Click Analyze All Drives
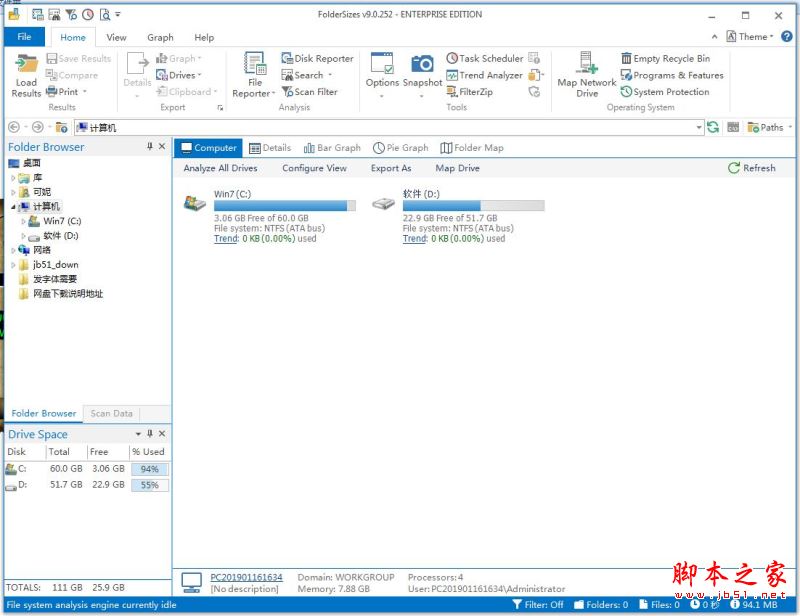 (x=220, y=168)
